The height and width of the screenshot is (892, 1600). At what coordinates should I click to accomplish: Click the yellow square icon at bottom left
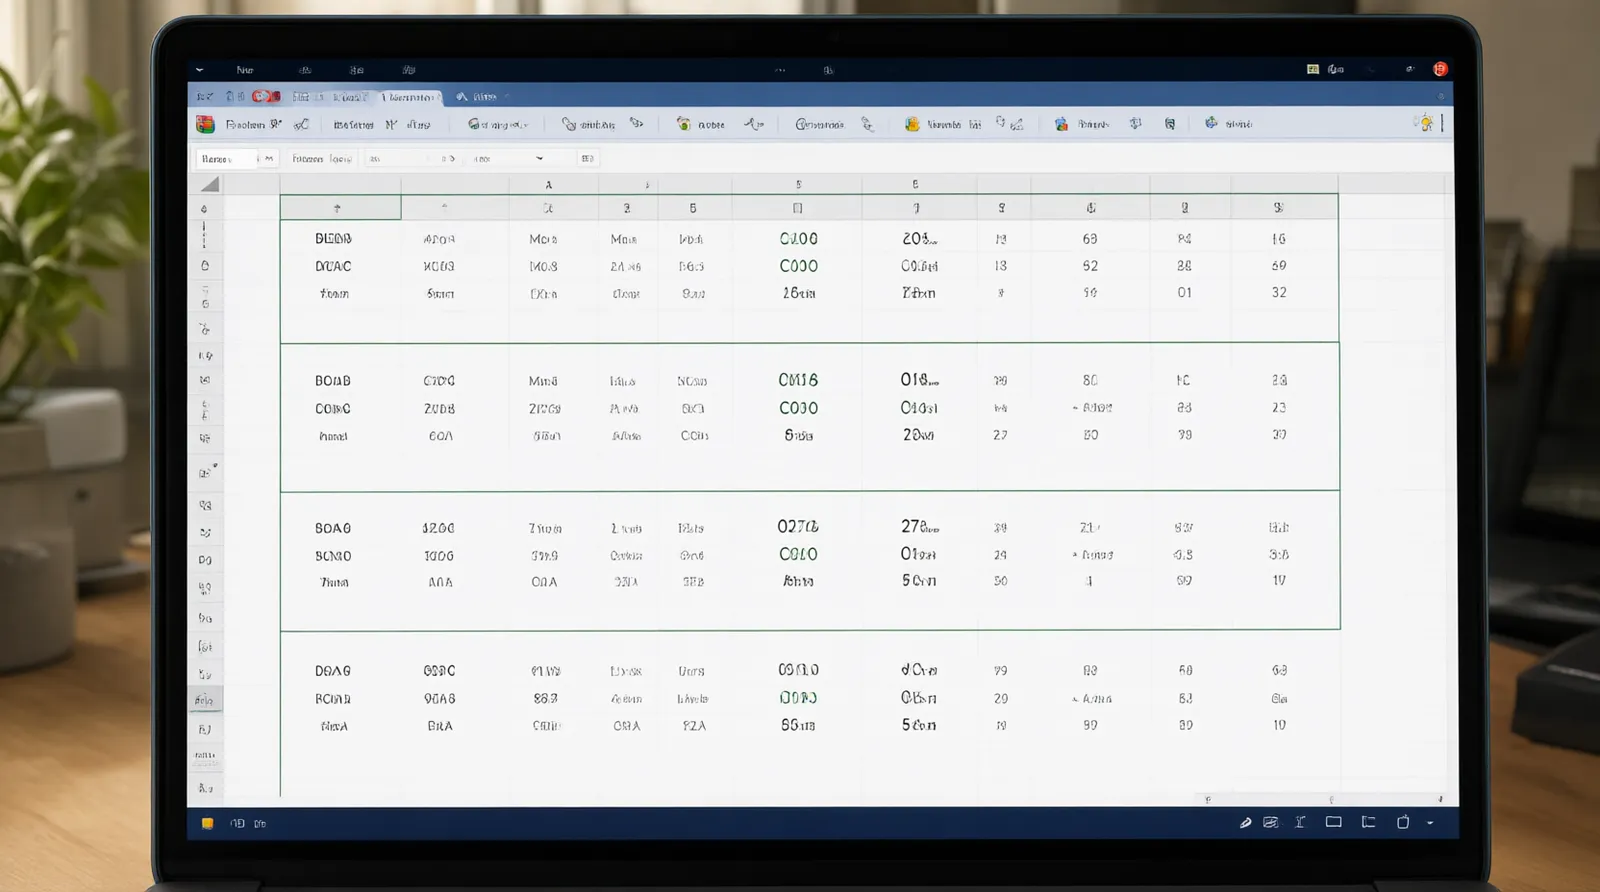click(208, 823)
